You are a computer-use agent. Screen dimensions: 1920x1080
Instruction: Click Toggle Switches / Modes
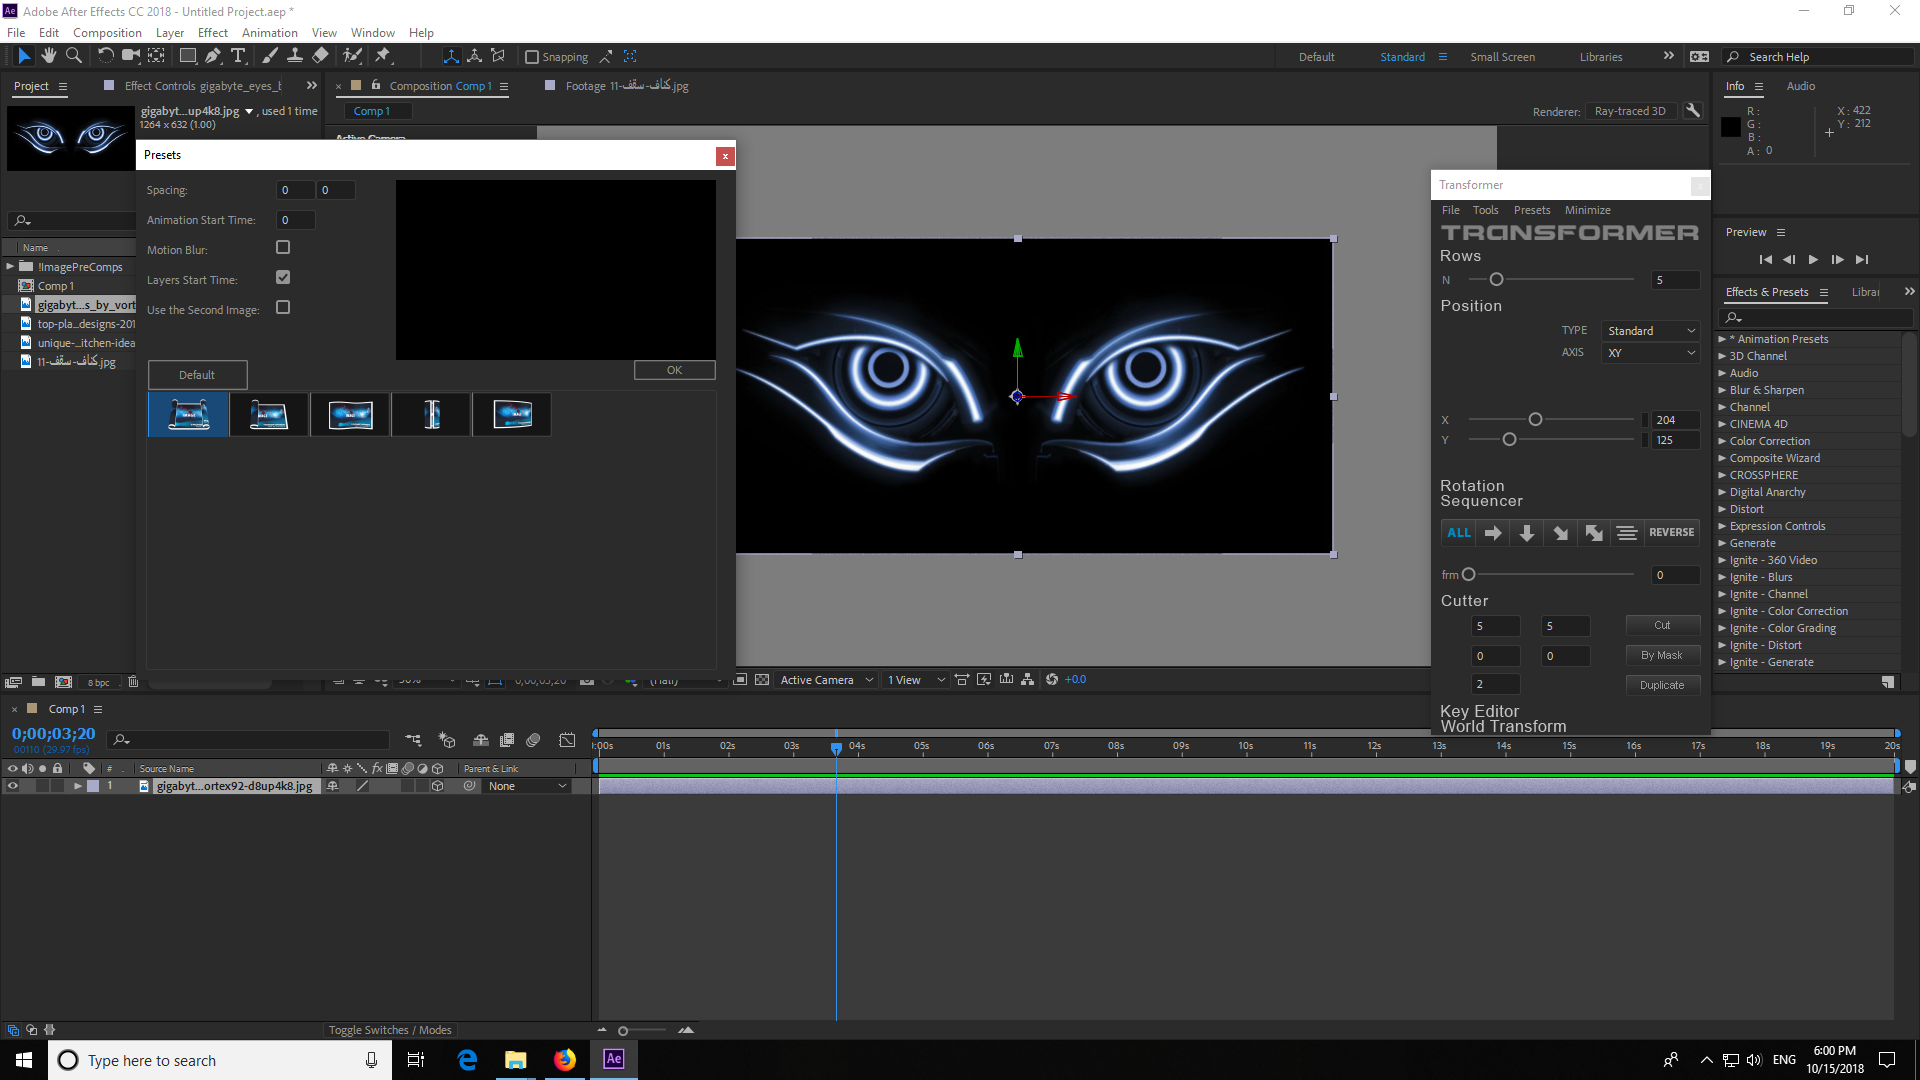[390, 1030]
